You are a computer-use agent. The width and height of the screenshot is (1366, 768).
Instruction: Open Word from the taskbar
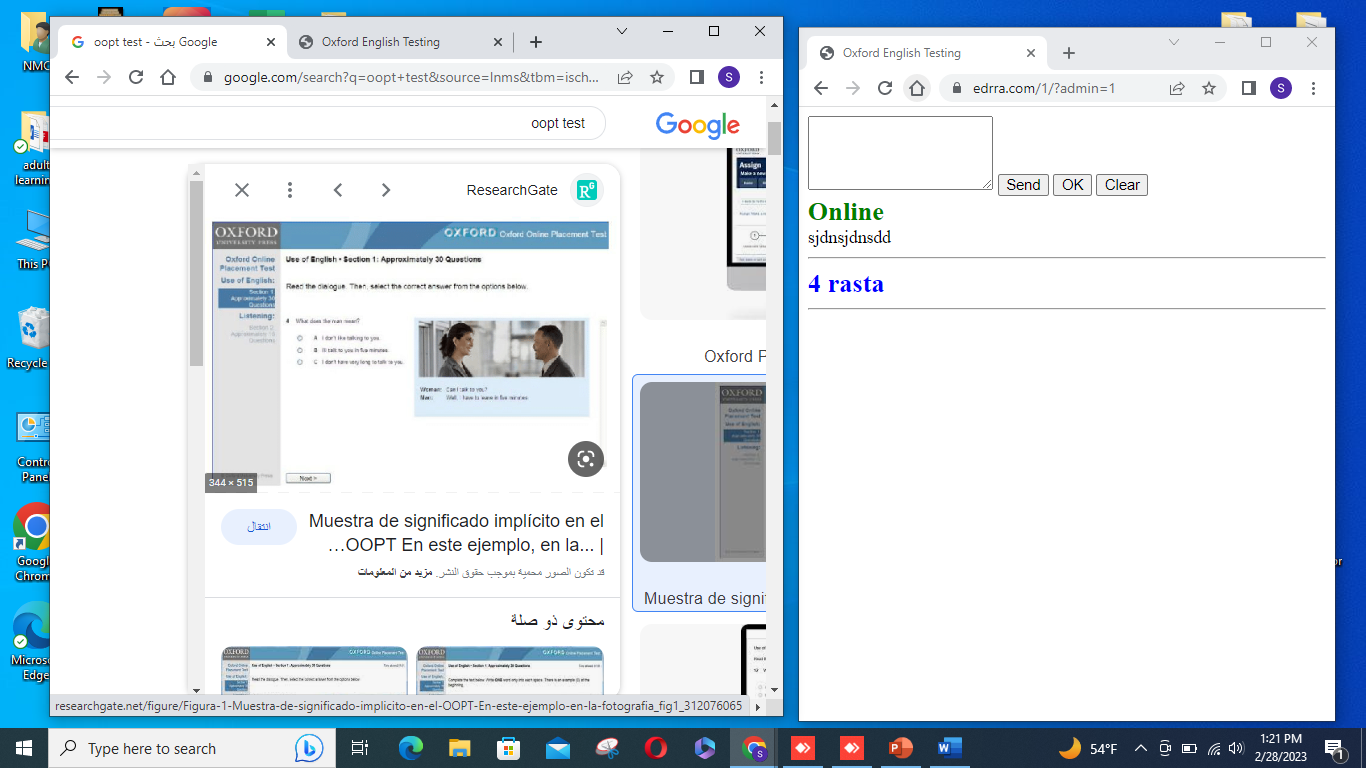click(x=949, y=748)
